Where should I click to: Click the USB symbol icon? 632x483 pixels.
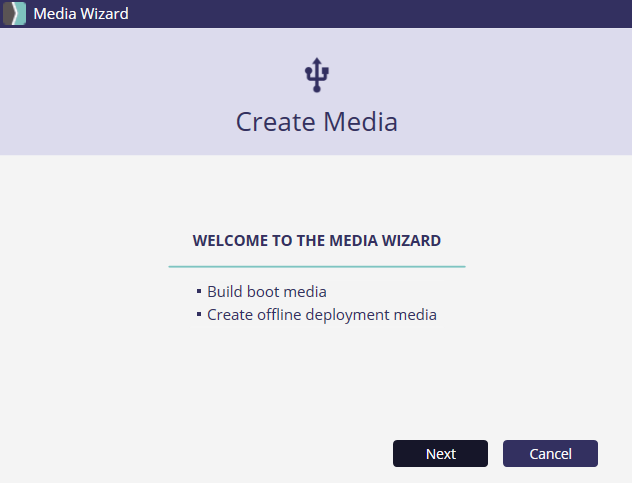click(x=317, y=75)
